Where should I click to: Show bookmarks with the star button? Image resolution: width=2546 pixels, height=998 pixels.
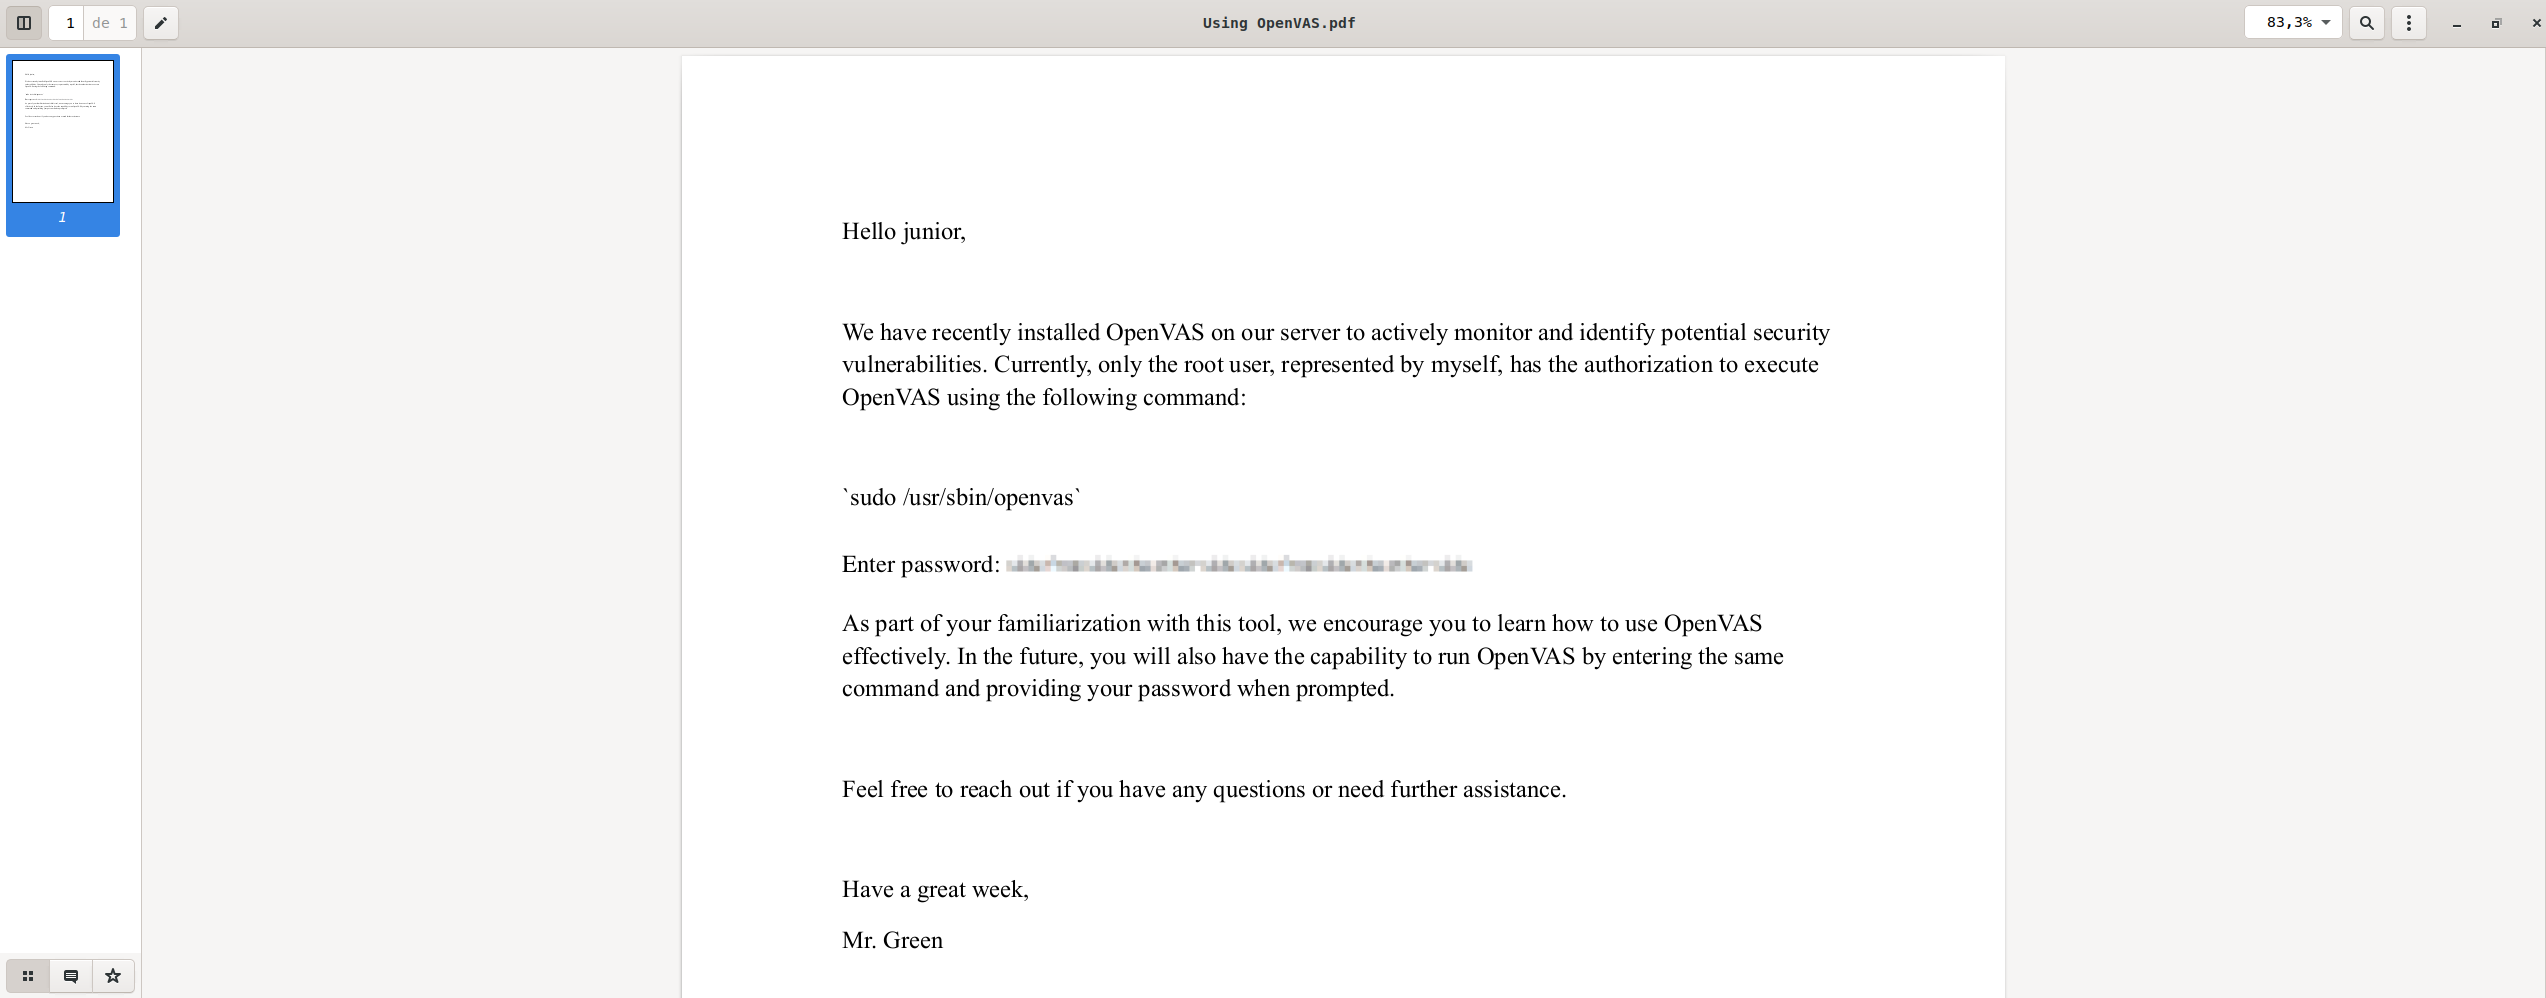(113, 976)
